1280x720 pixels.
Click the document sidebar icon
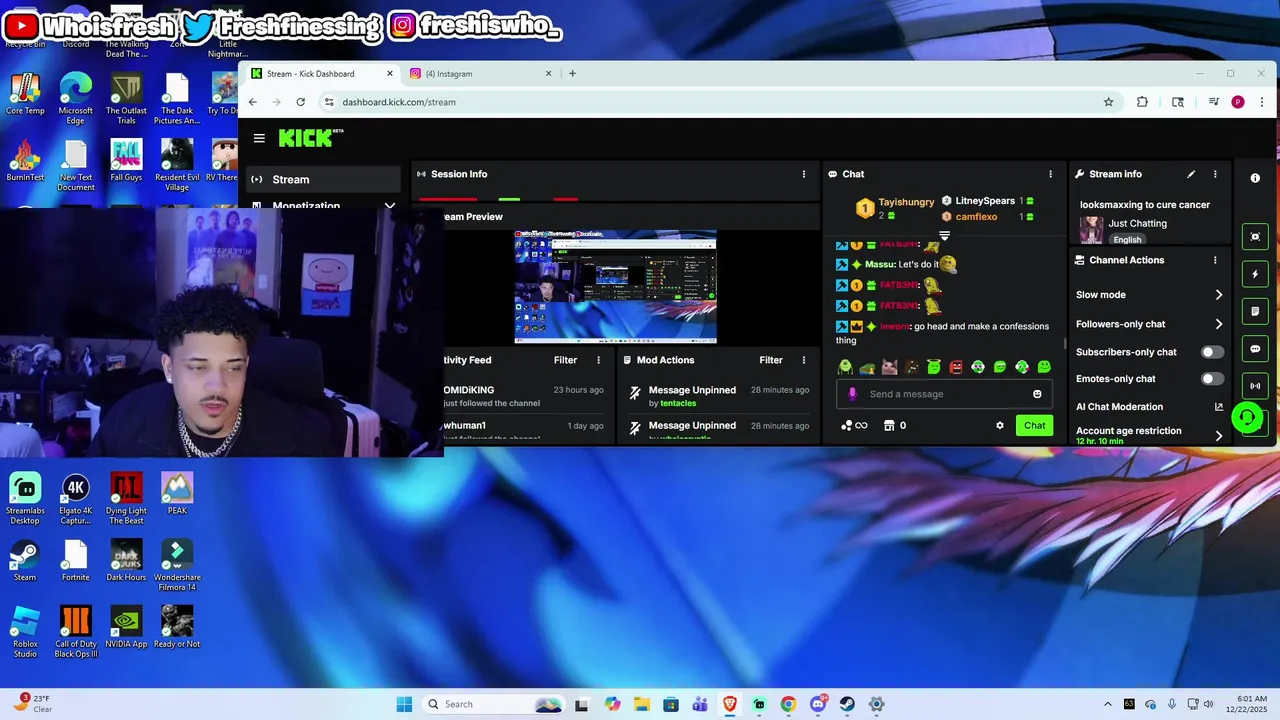[1255, 312]
